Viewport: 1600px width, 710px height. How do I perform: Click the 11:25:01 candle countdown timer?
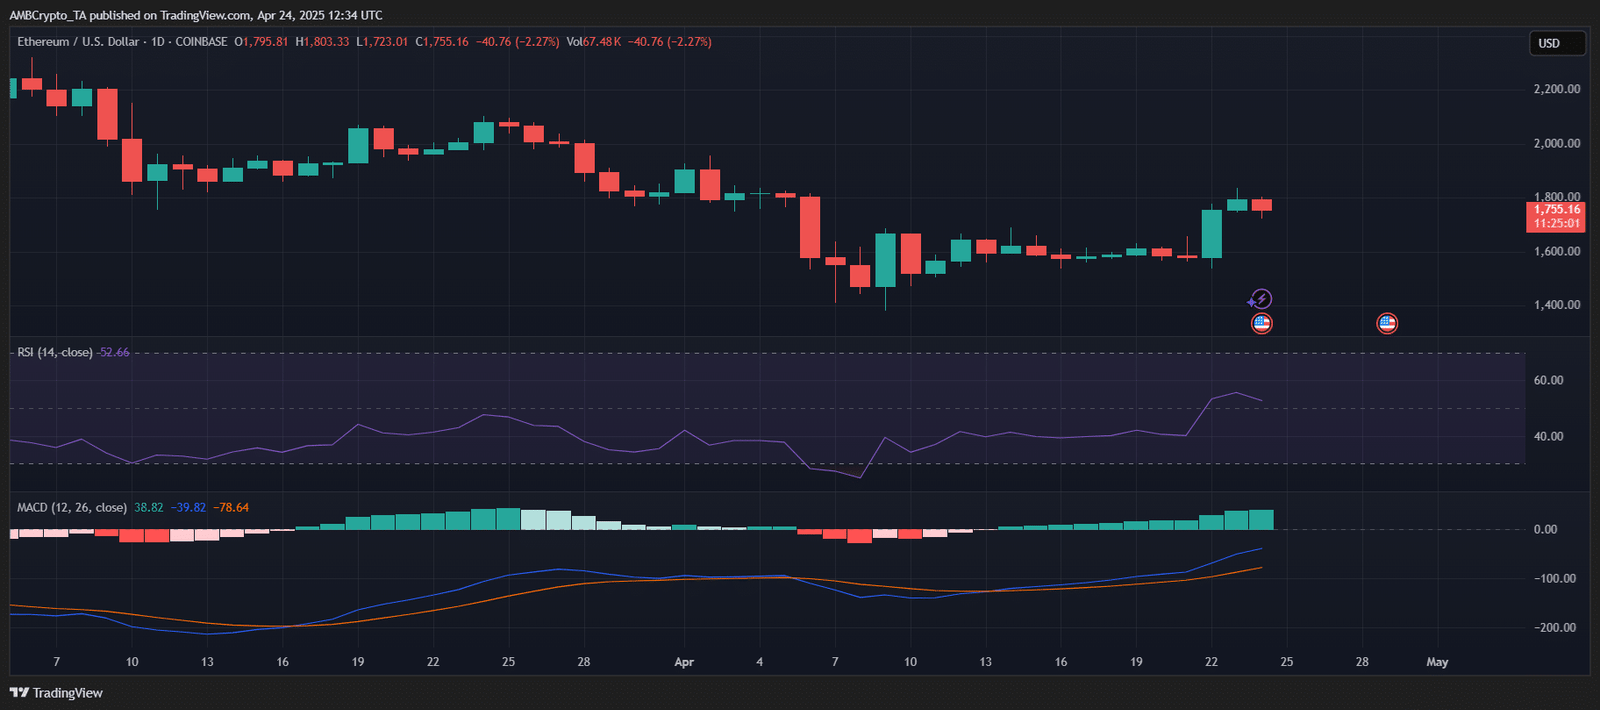click(1557, 224)
